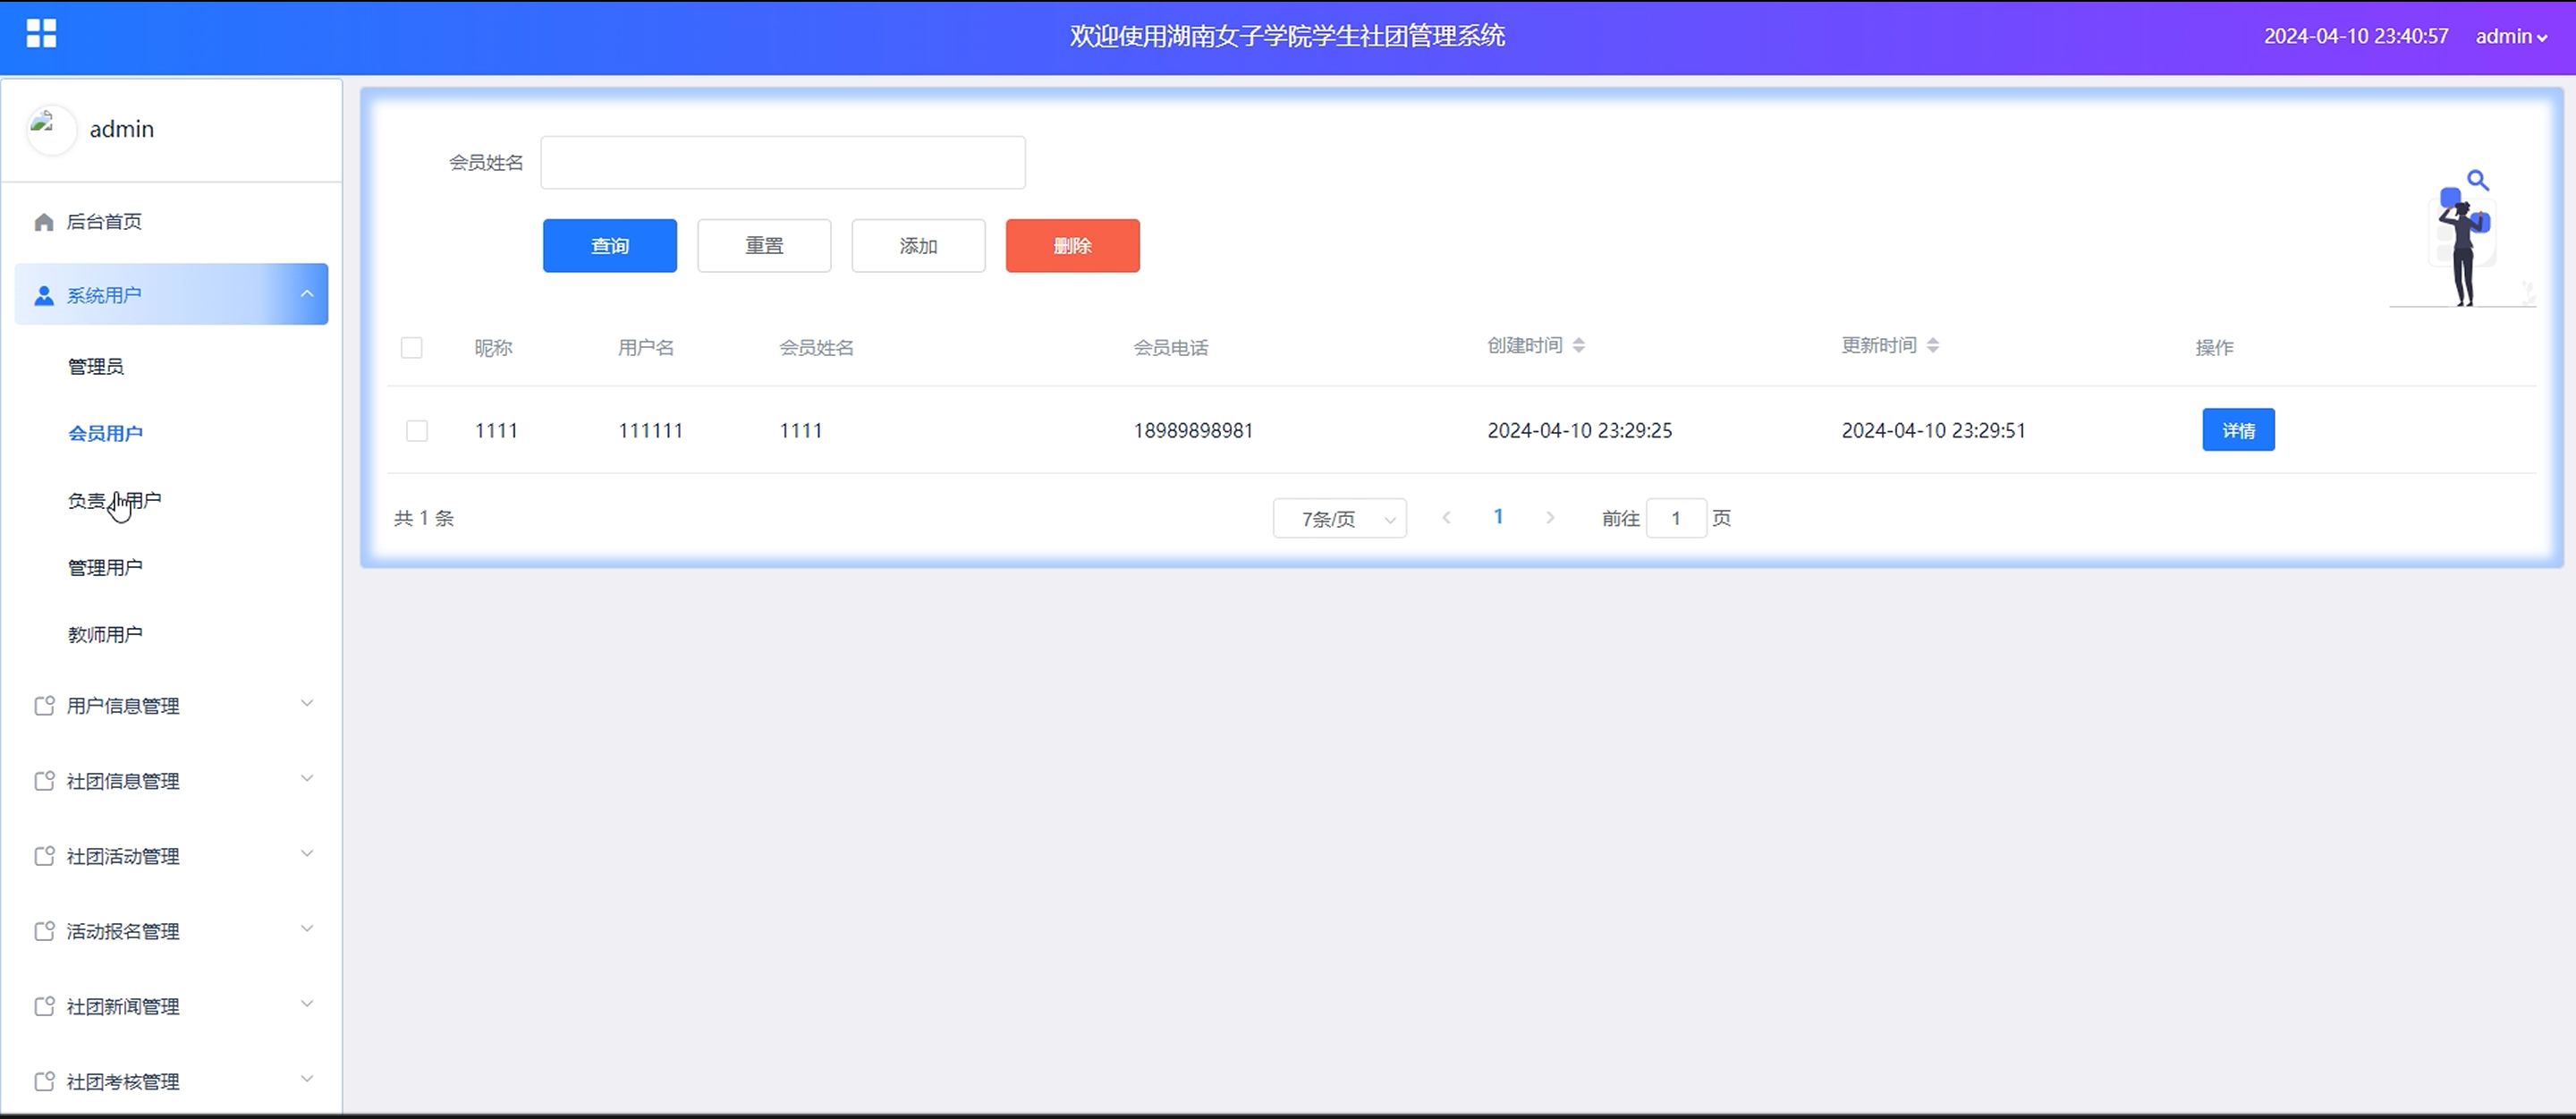Click the 昵称 column header
The image size is (2576, 1119).
click(493, 348)
